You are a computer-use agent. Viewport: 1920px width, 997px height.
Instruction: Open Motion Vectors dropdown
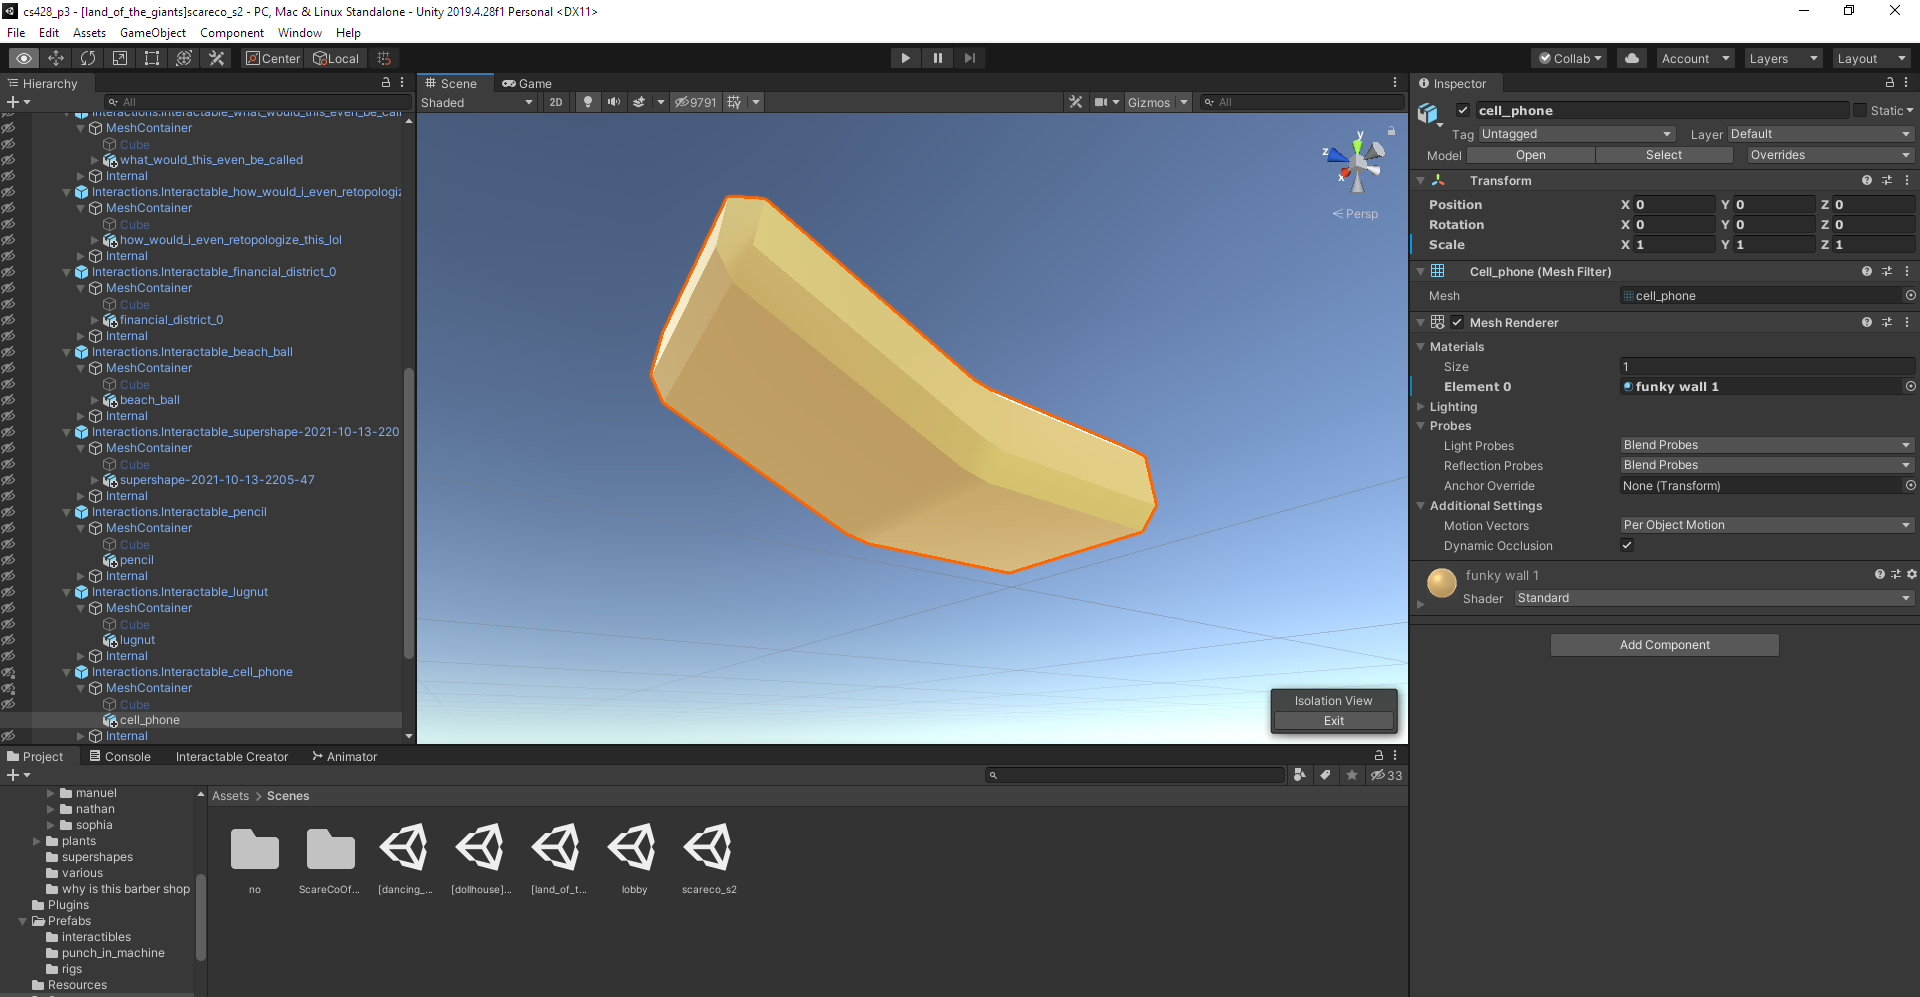pos(1767,525)
